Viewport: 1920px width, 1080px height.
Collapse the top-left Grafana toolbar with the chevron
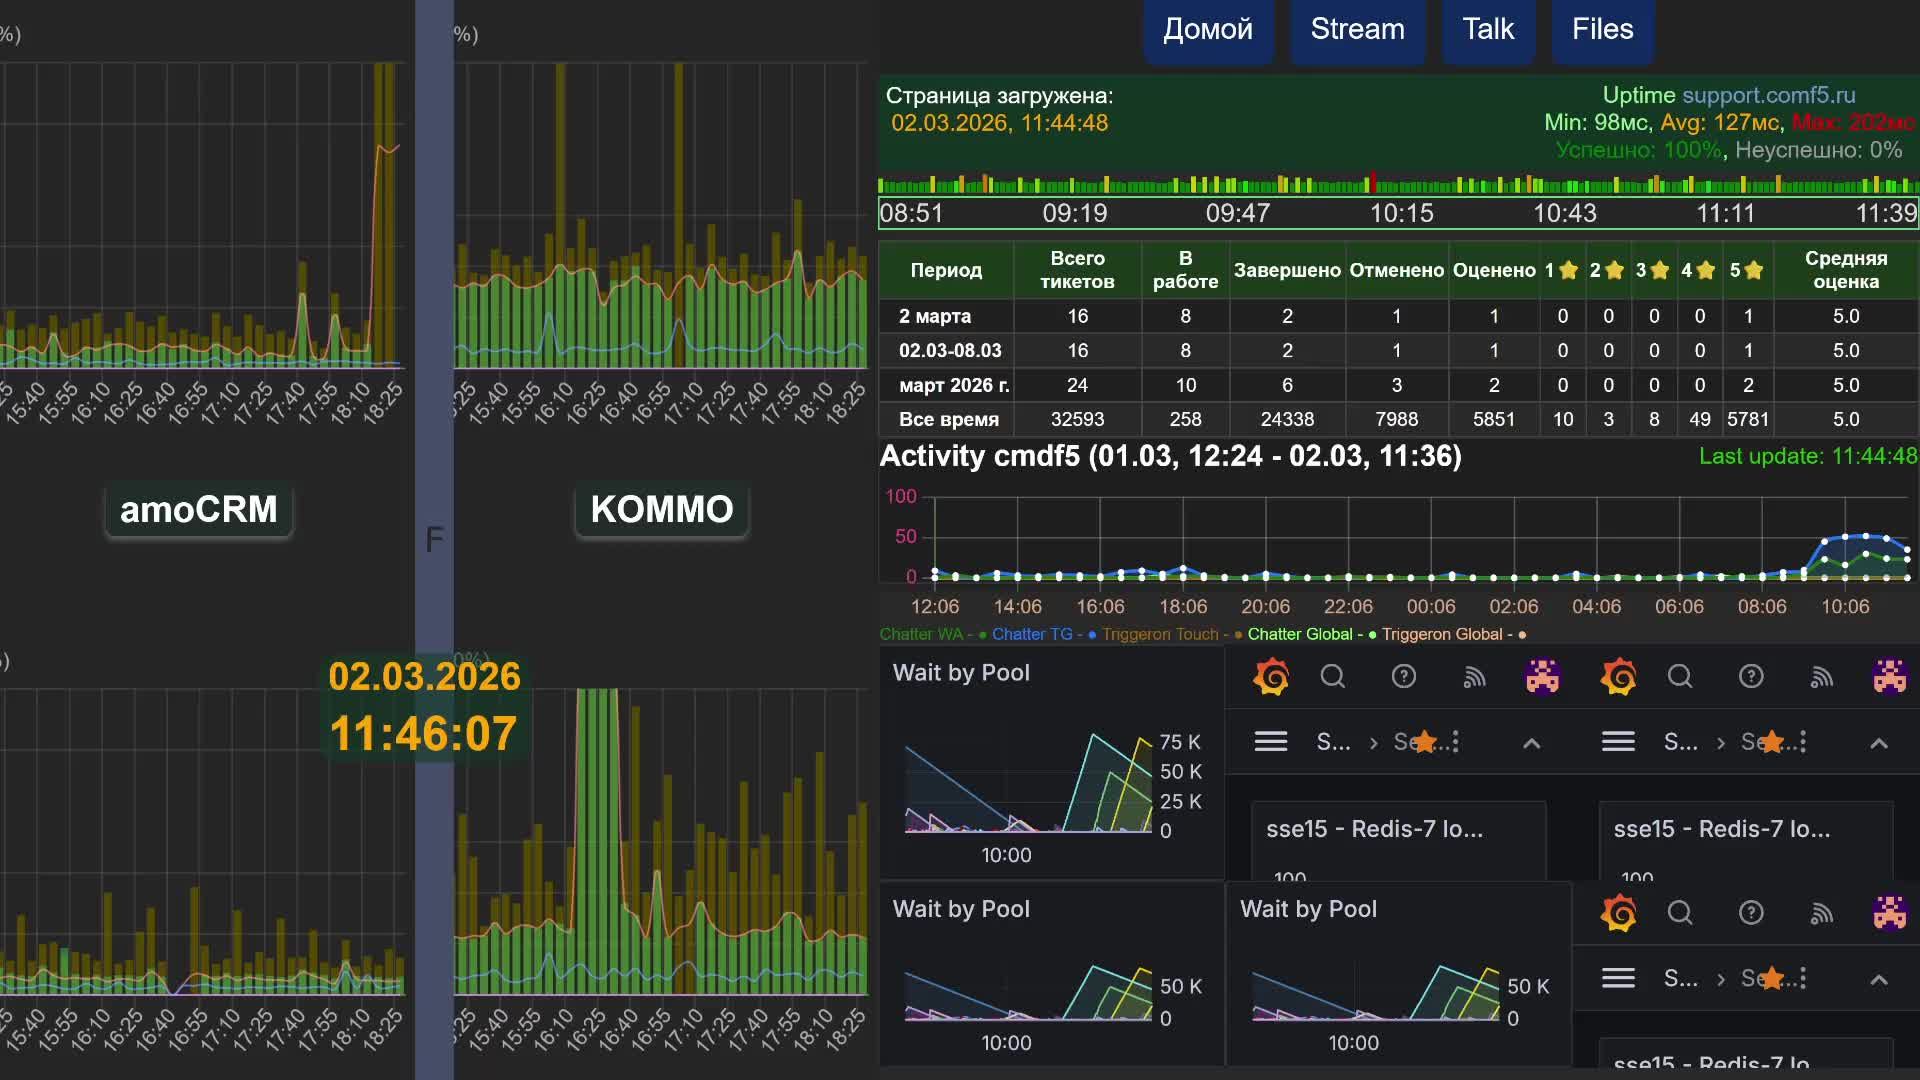click(1531, 743)
